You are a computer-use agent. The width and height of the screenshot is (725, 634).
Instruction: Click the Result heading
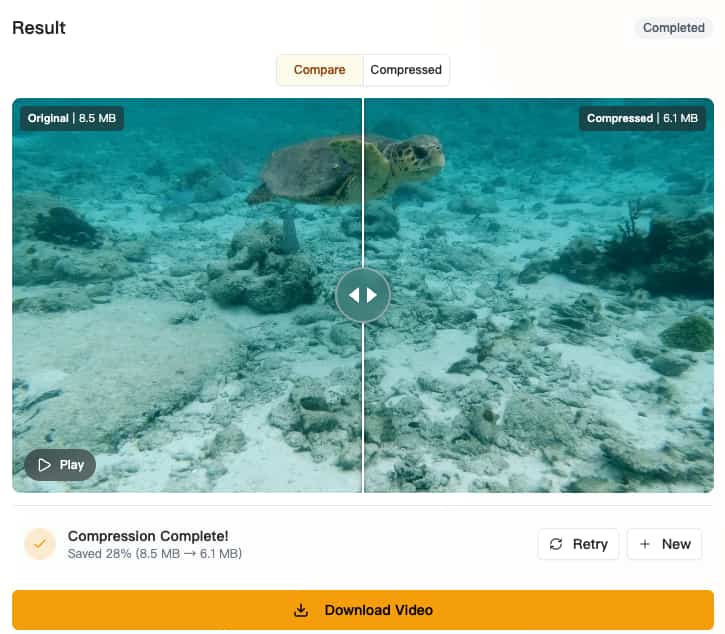pos(39,28)
